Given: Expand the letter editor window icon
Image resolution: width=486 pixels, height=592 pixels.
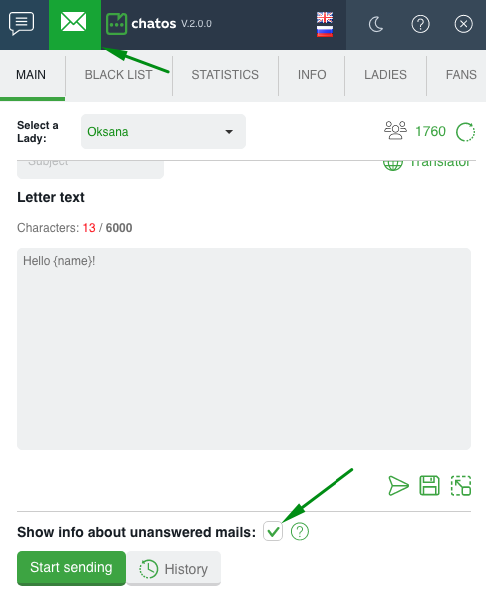Looking at the screenshot, I should (x=461, y=486).
